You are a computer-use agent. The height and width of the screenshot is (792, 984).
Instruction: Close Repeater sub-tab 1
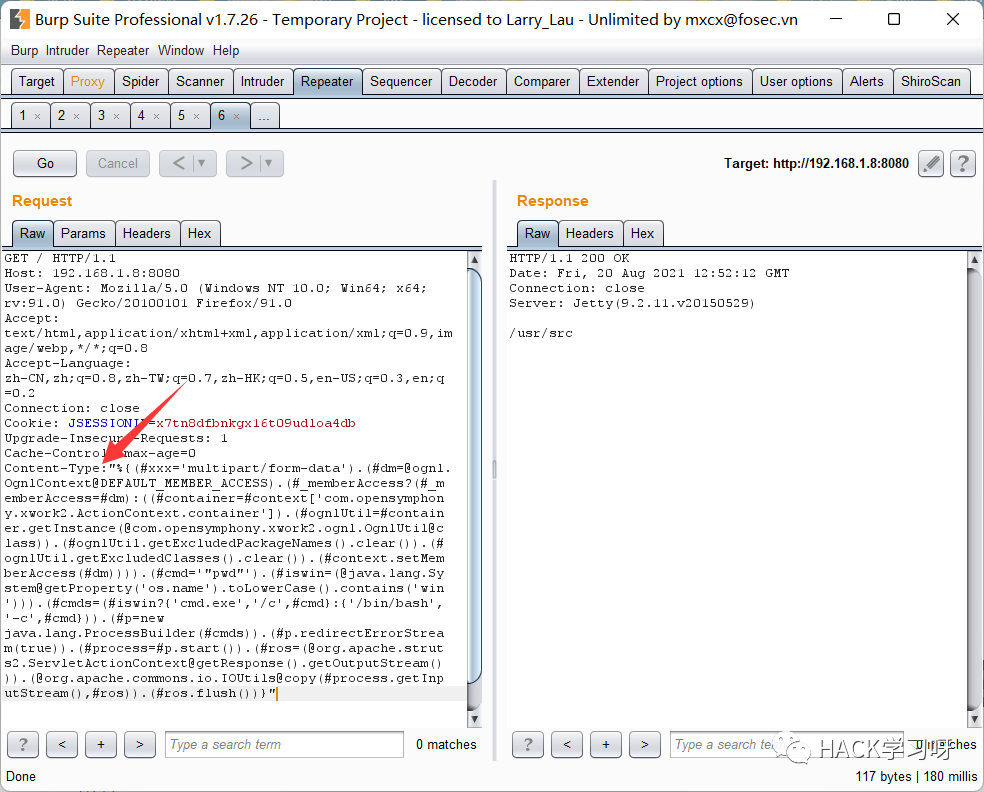coord(38,116)
